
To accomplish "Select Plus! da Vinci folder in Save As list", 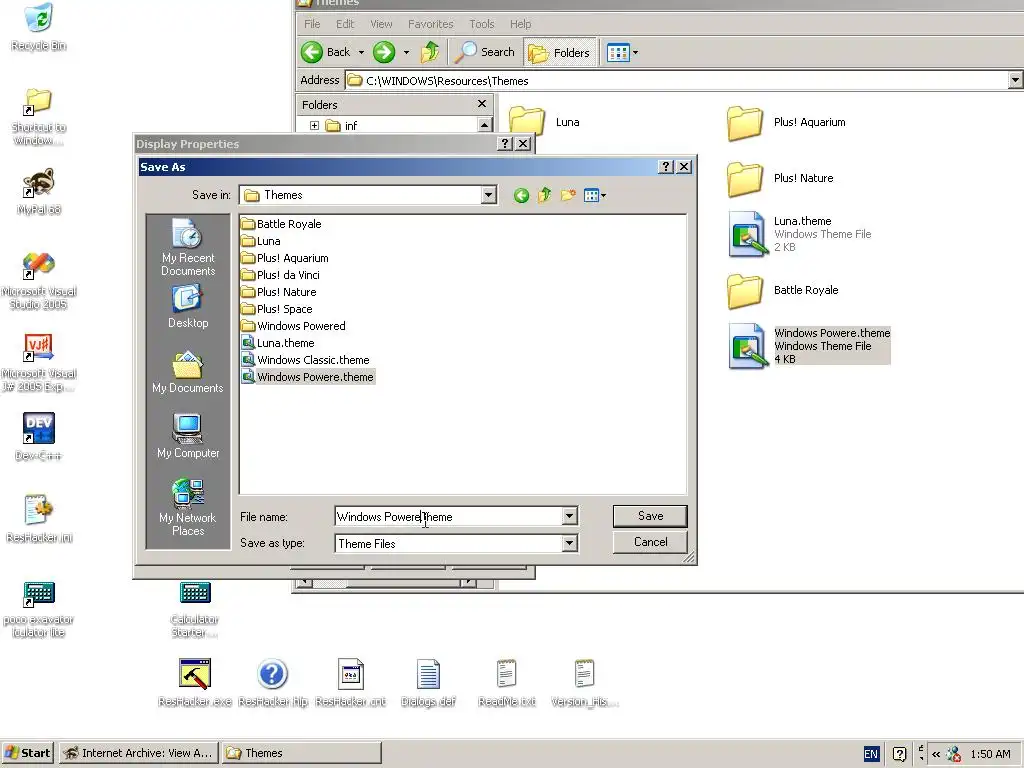I will [x=281, y=275].
